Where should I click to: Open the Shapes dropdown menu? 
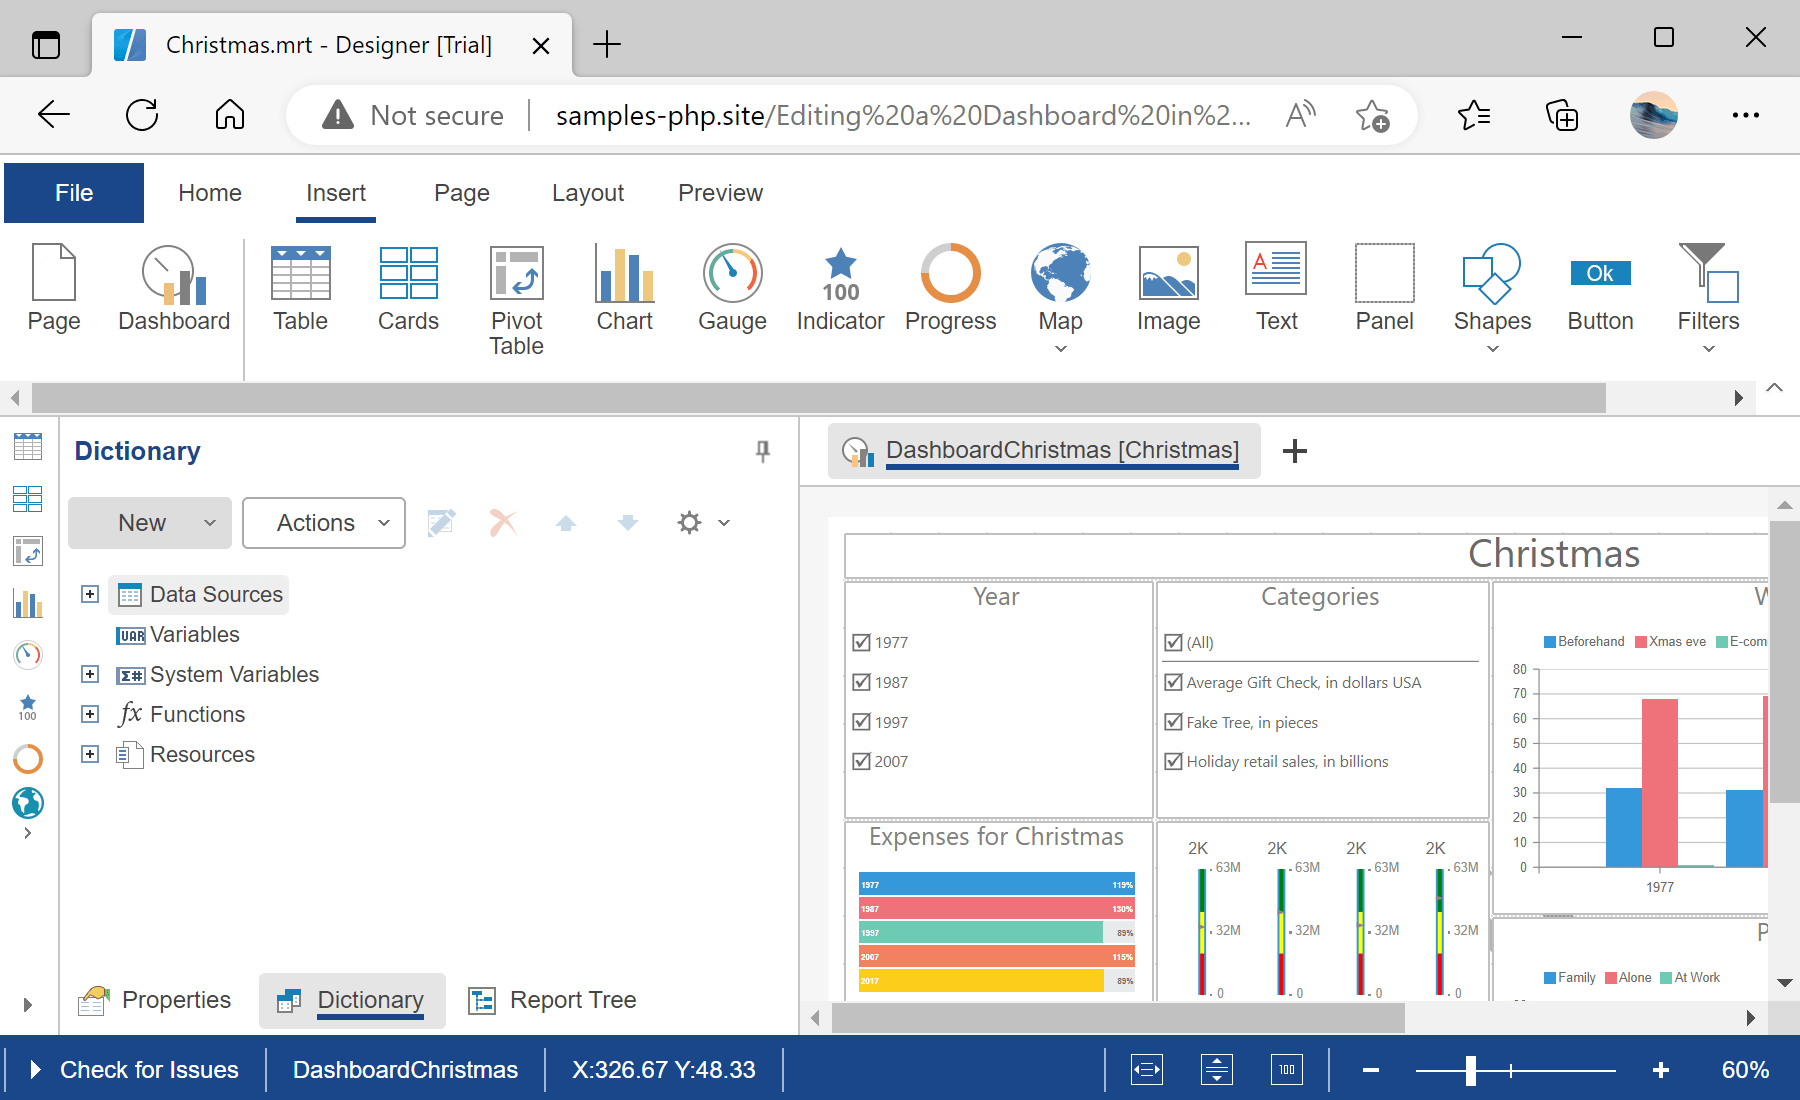coord(1492,347)
